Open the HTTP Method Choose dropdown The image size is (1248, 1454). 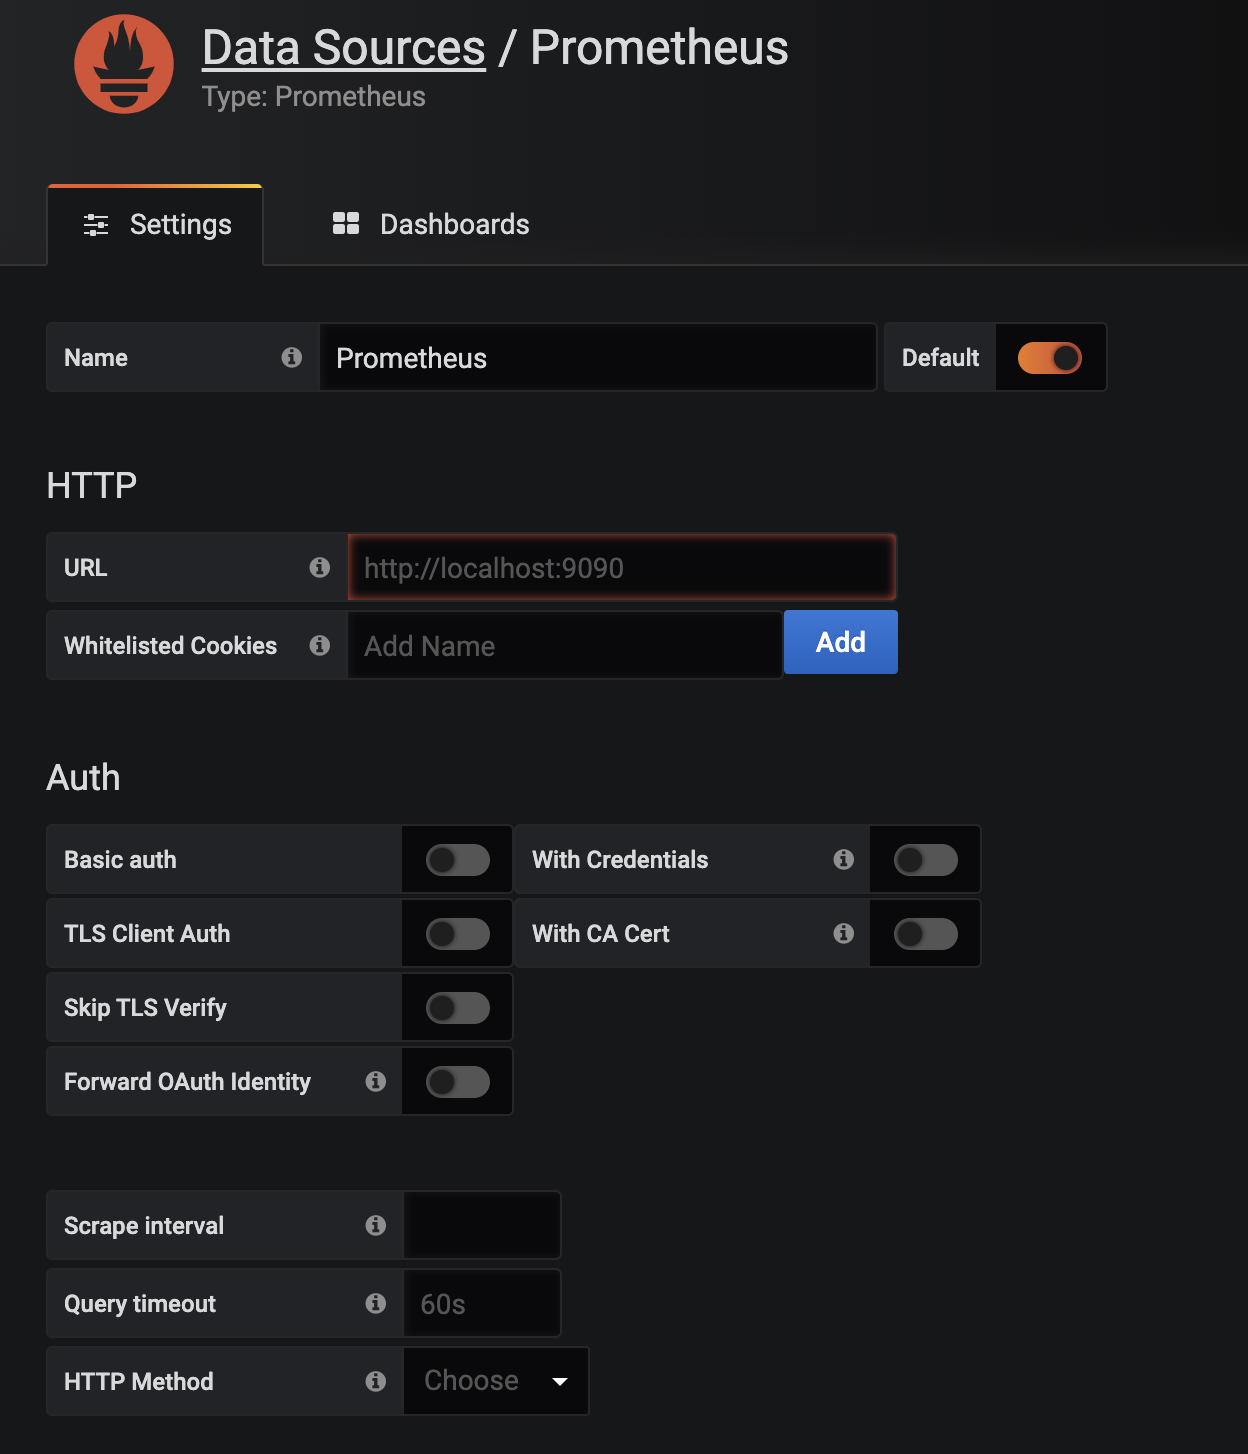(x=495, y=1381)
